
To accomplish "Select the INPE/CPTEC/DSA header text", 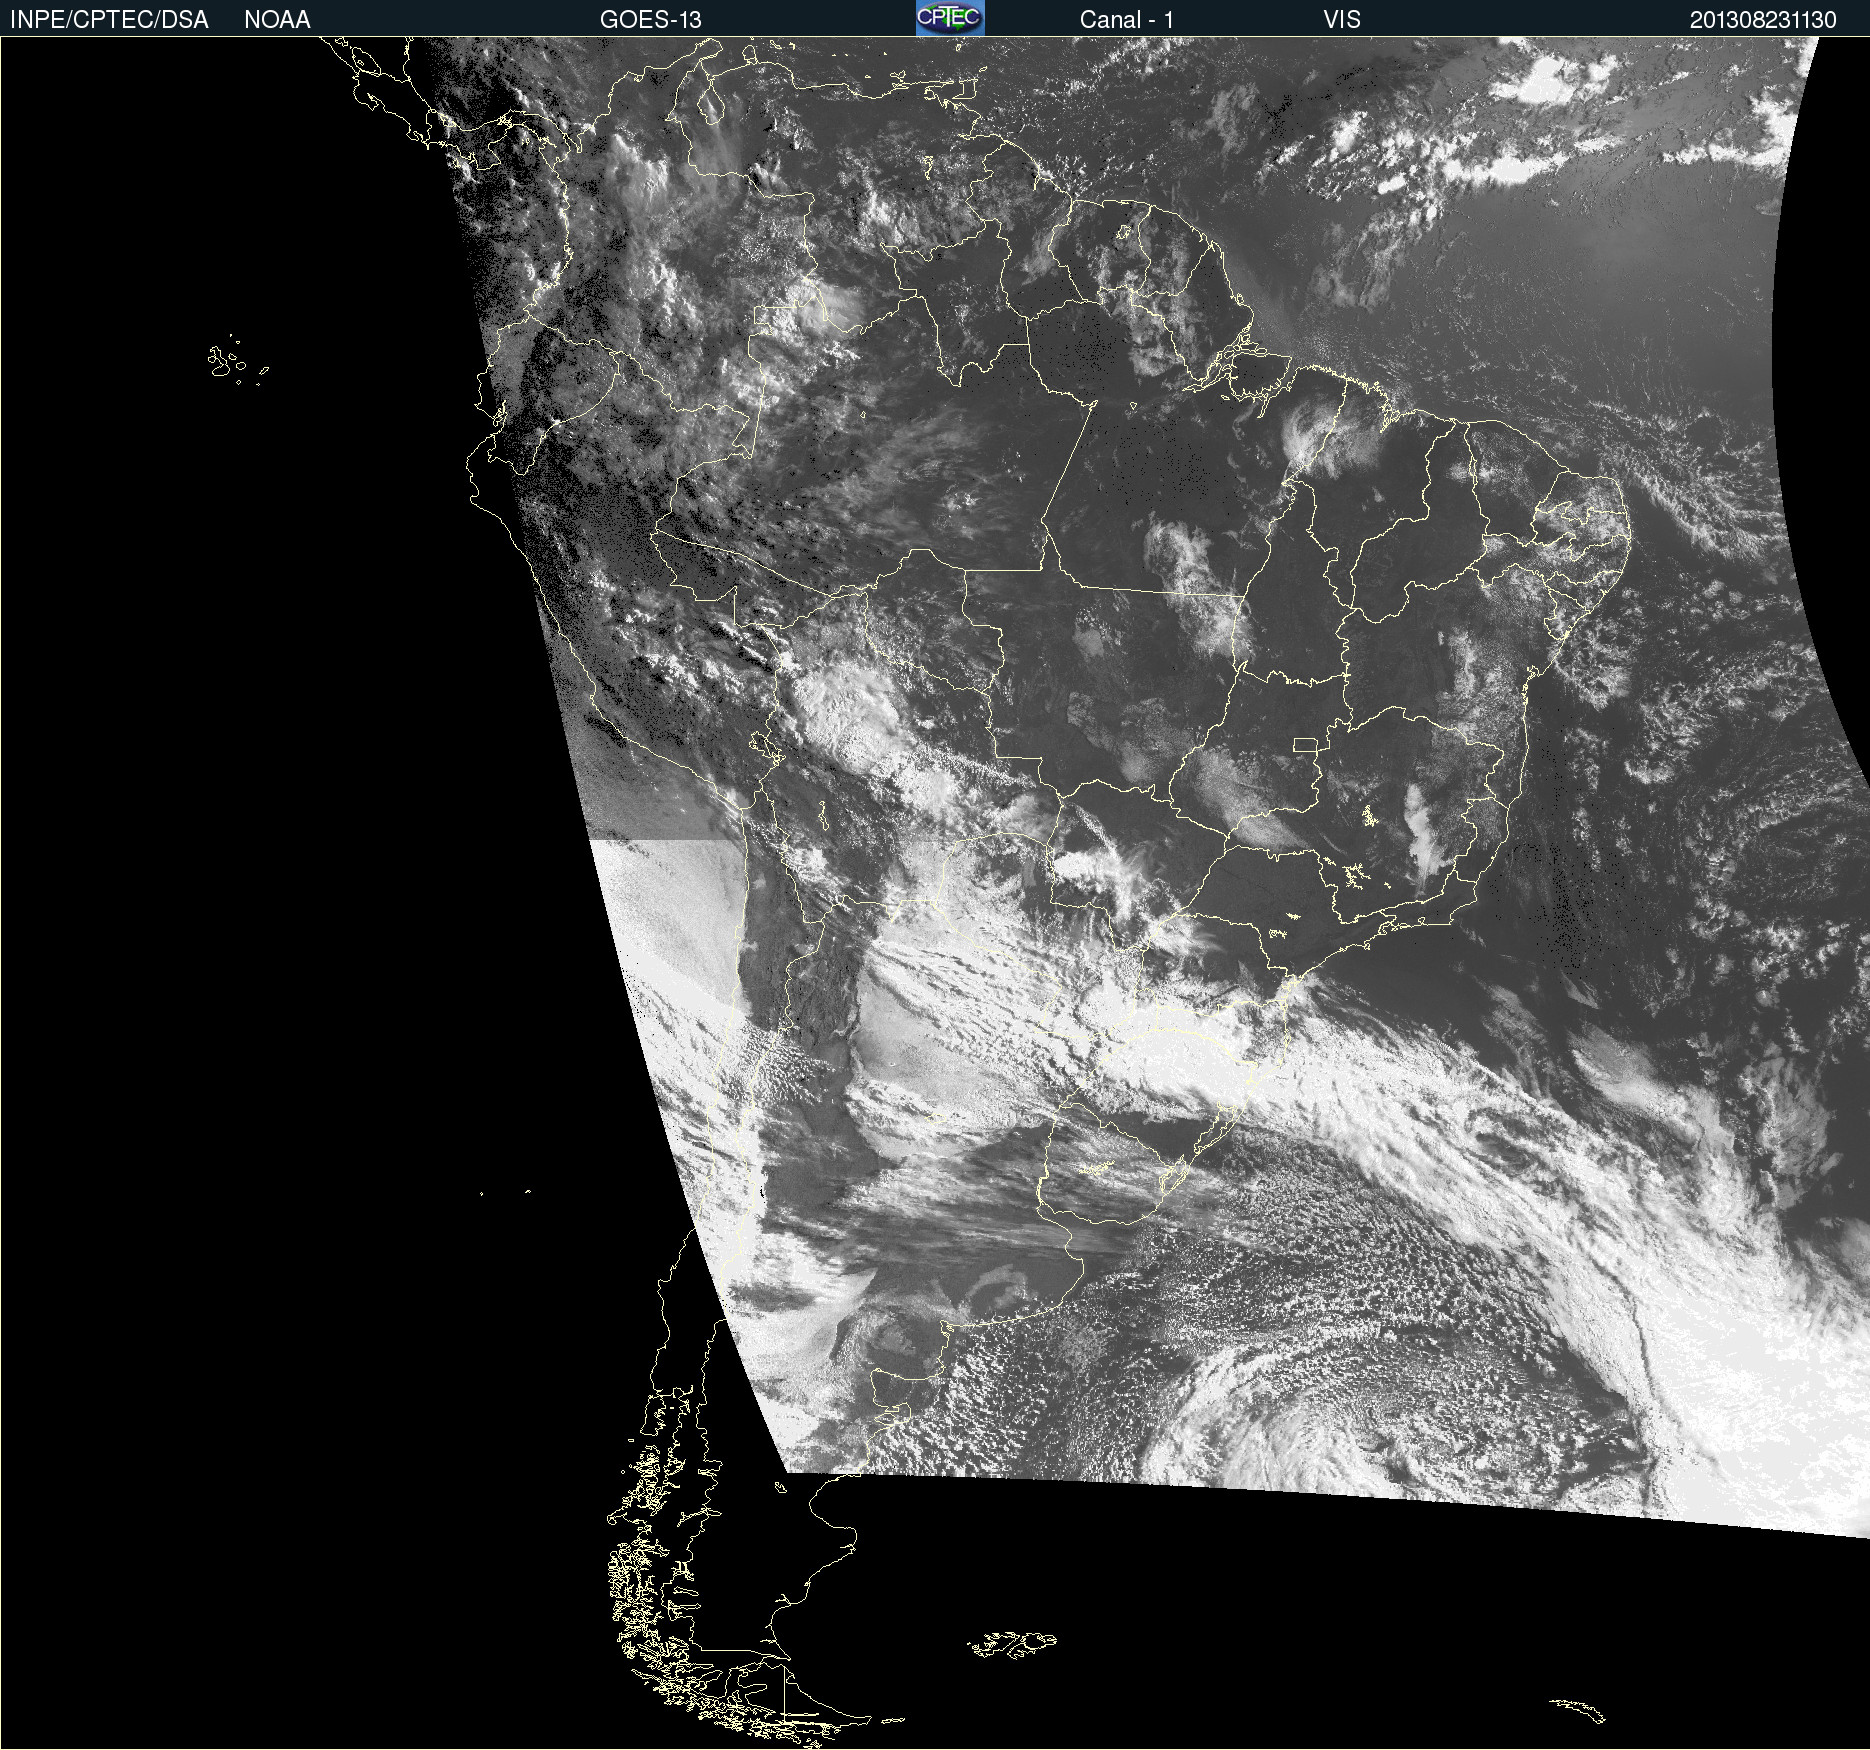I will pos(109,20).
